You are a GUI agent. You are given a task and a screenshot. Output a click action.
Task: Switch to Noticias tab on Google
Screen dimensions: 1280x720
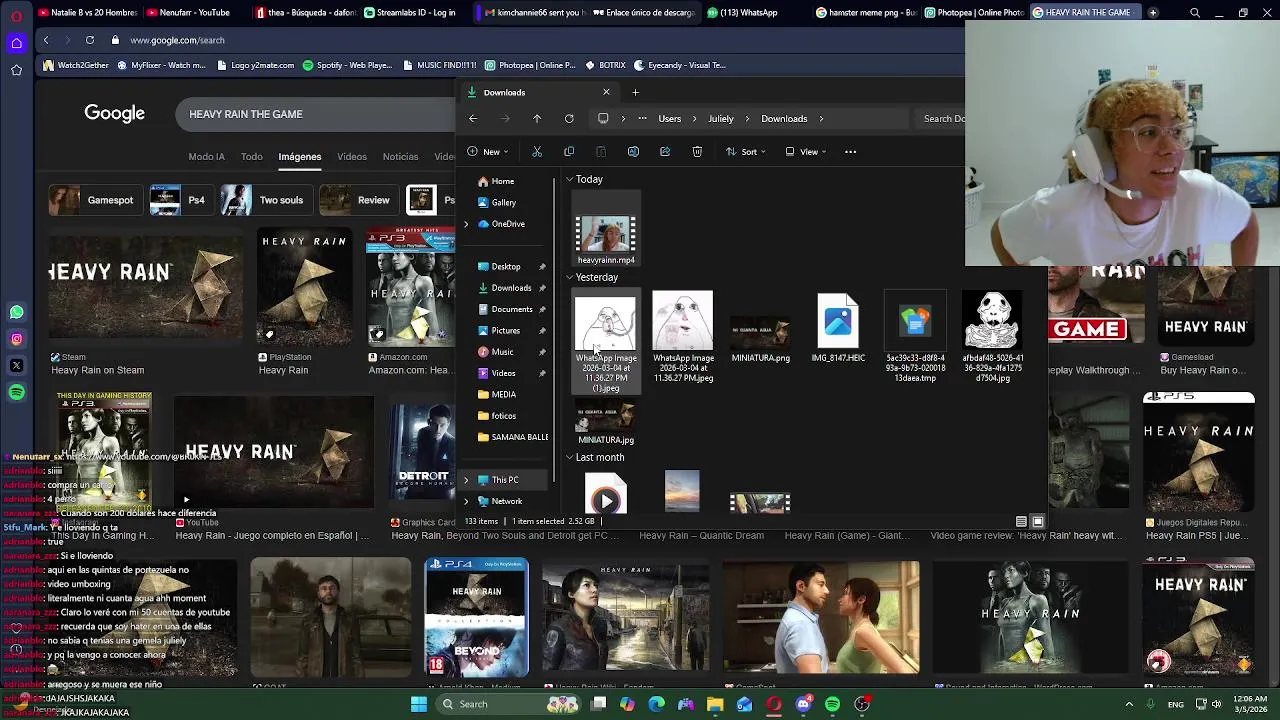point(401,157)
